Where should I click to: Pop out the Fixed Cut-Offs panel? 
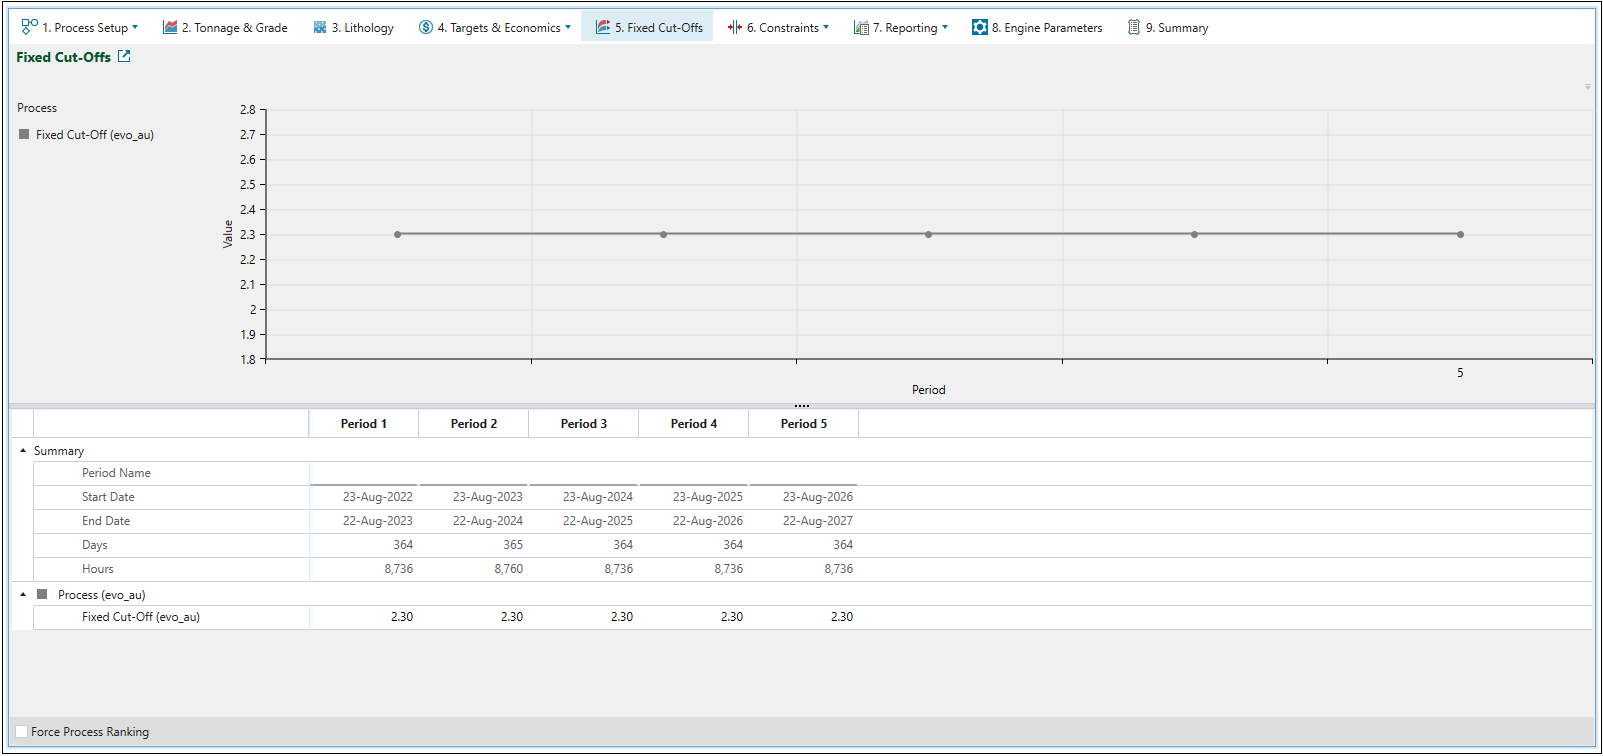124,56
